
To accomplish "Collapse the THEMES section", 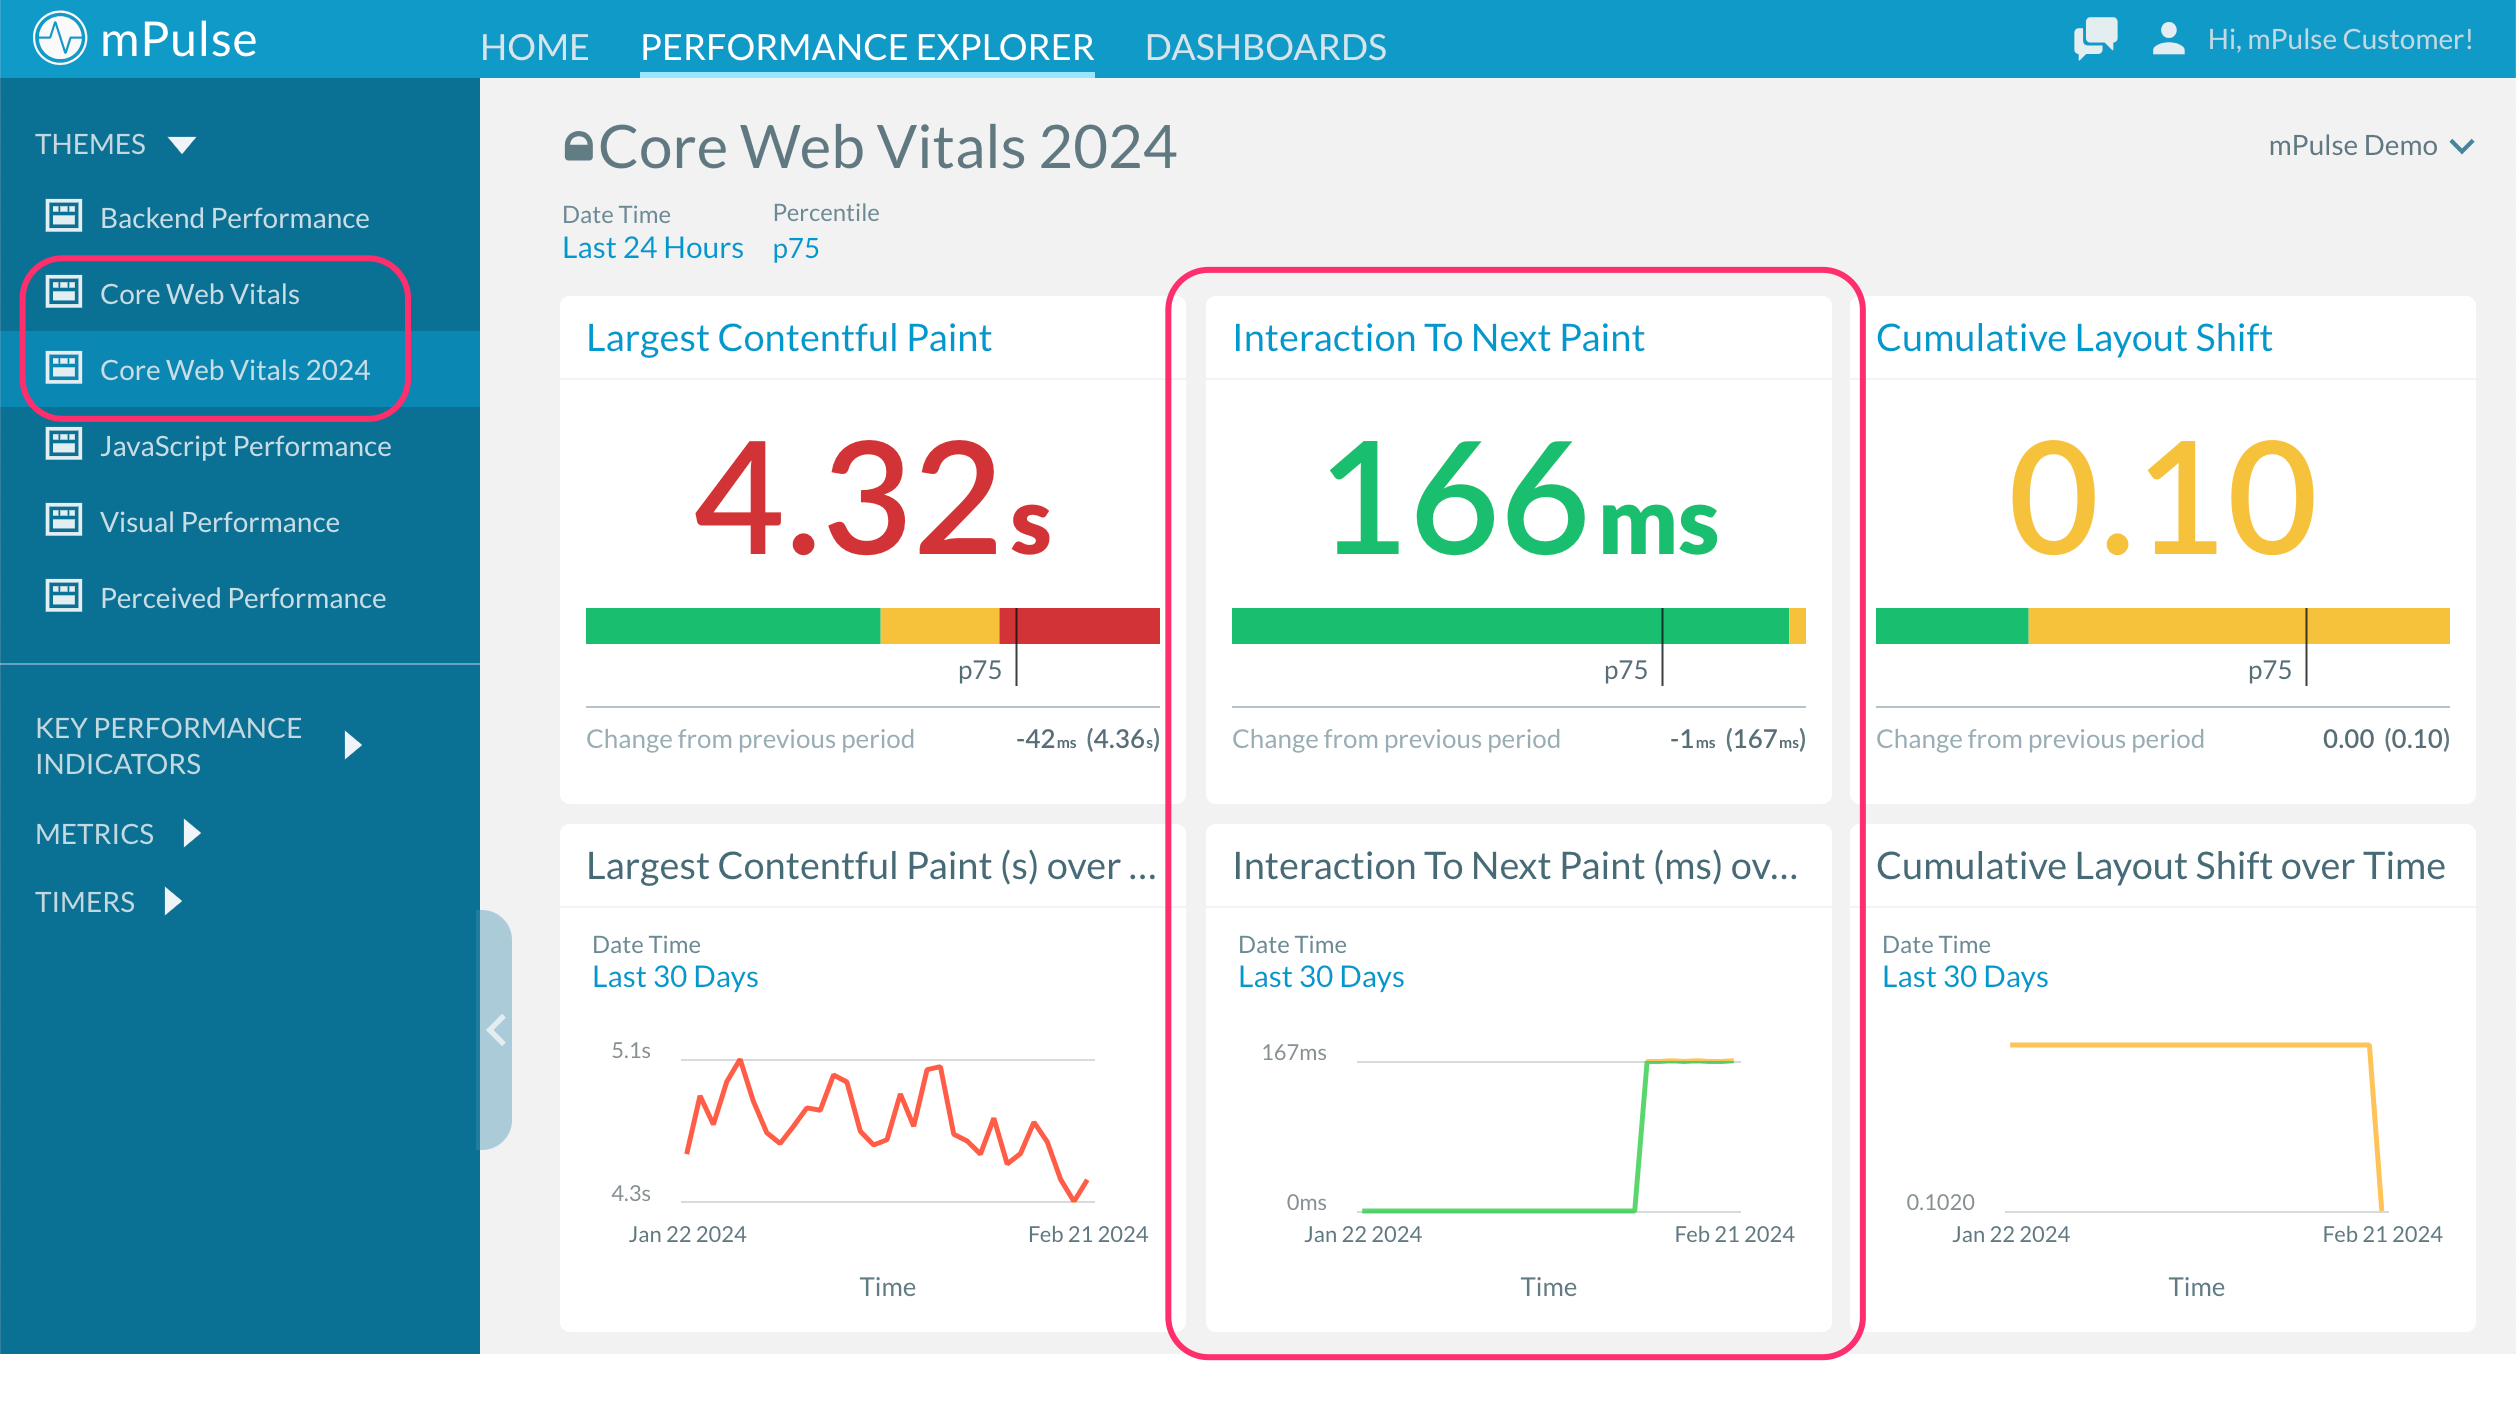I will pyautogui.click(x=180, y=143).
